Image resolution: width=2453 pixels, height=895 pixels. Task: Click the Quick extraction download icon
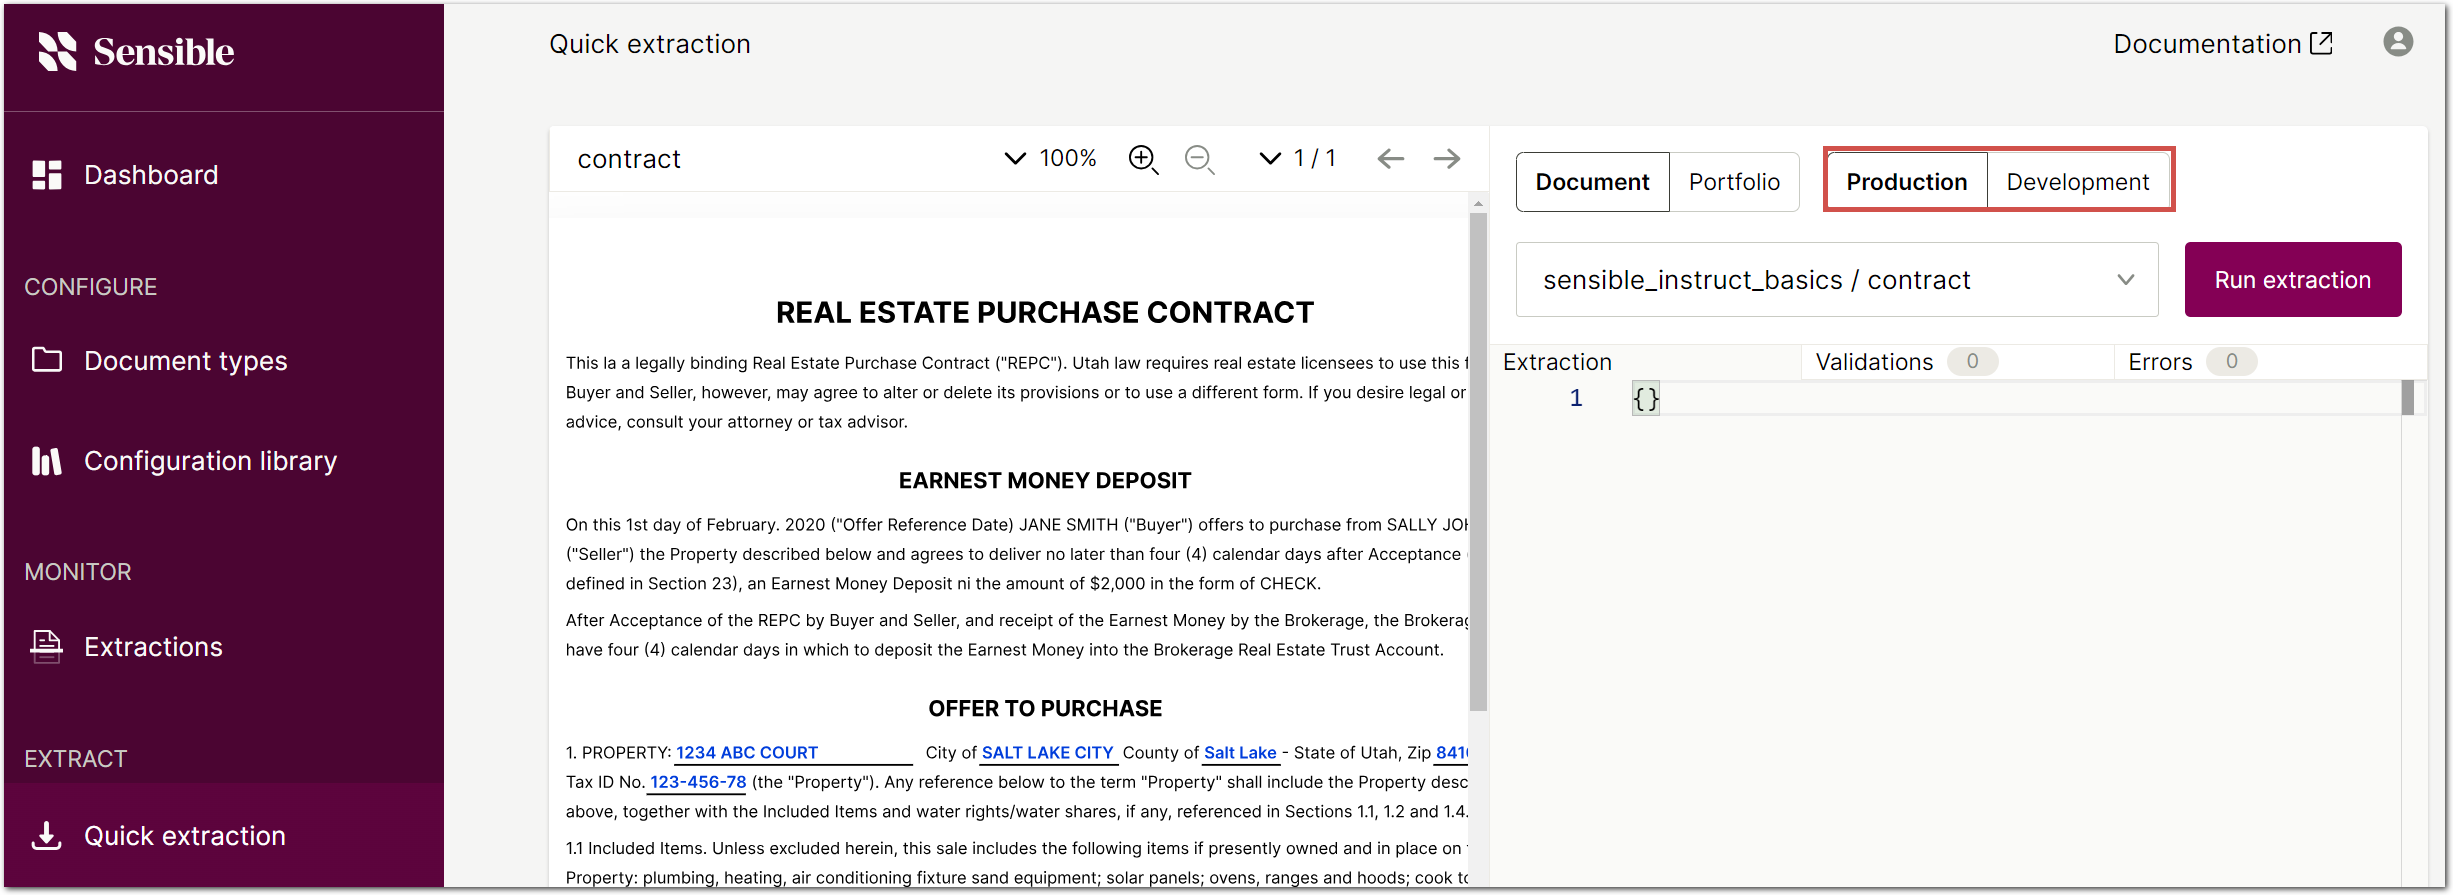[x=47, y=835]
